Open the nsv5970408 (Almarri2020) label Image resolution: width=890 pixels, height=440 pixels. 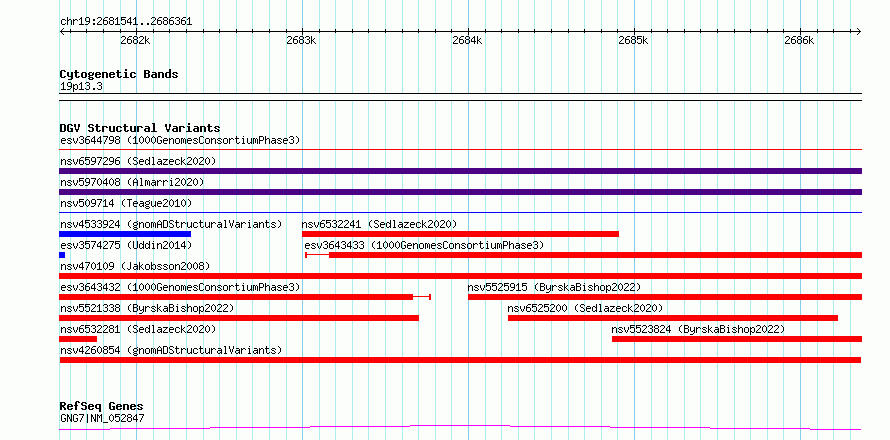click(x=132, y=182)
